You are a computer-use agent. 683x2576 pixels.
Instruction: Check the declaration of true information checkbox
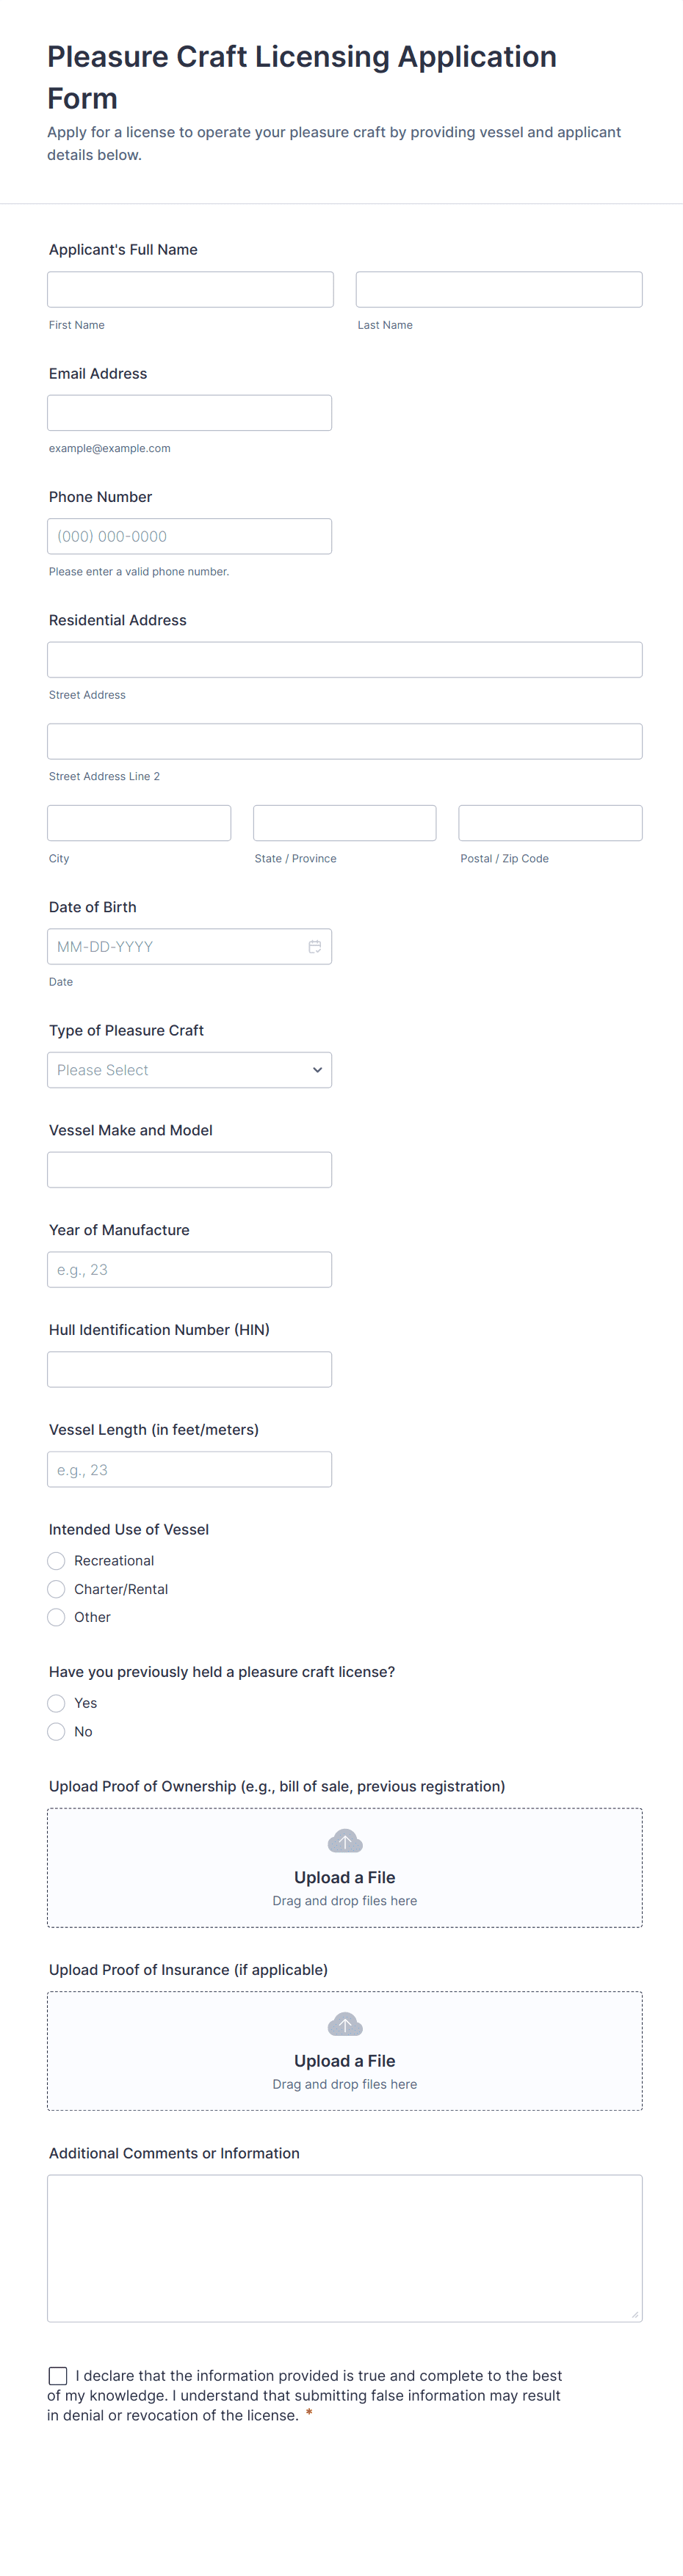(x=58, y=2375)
